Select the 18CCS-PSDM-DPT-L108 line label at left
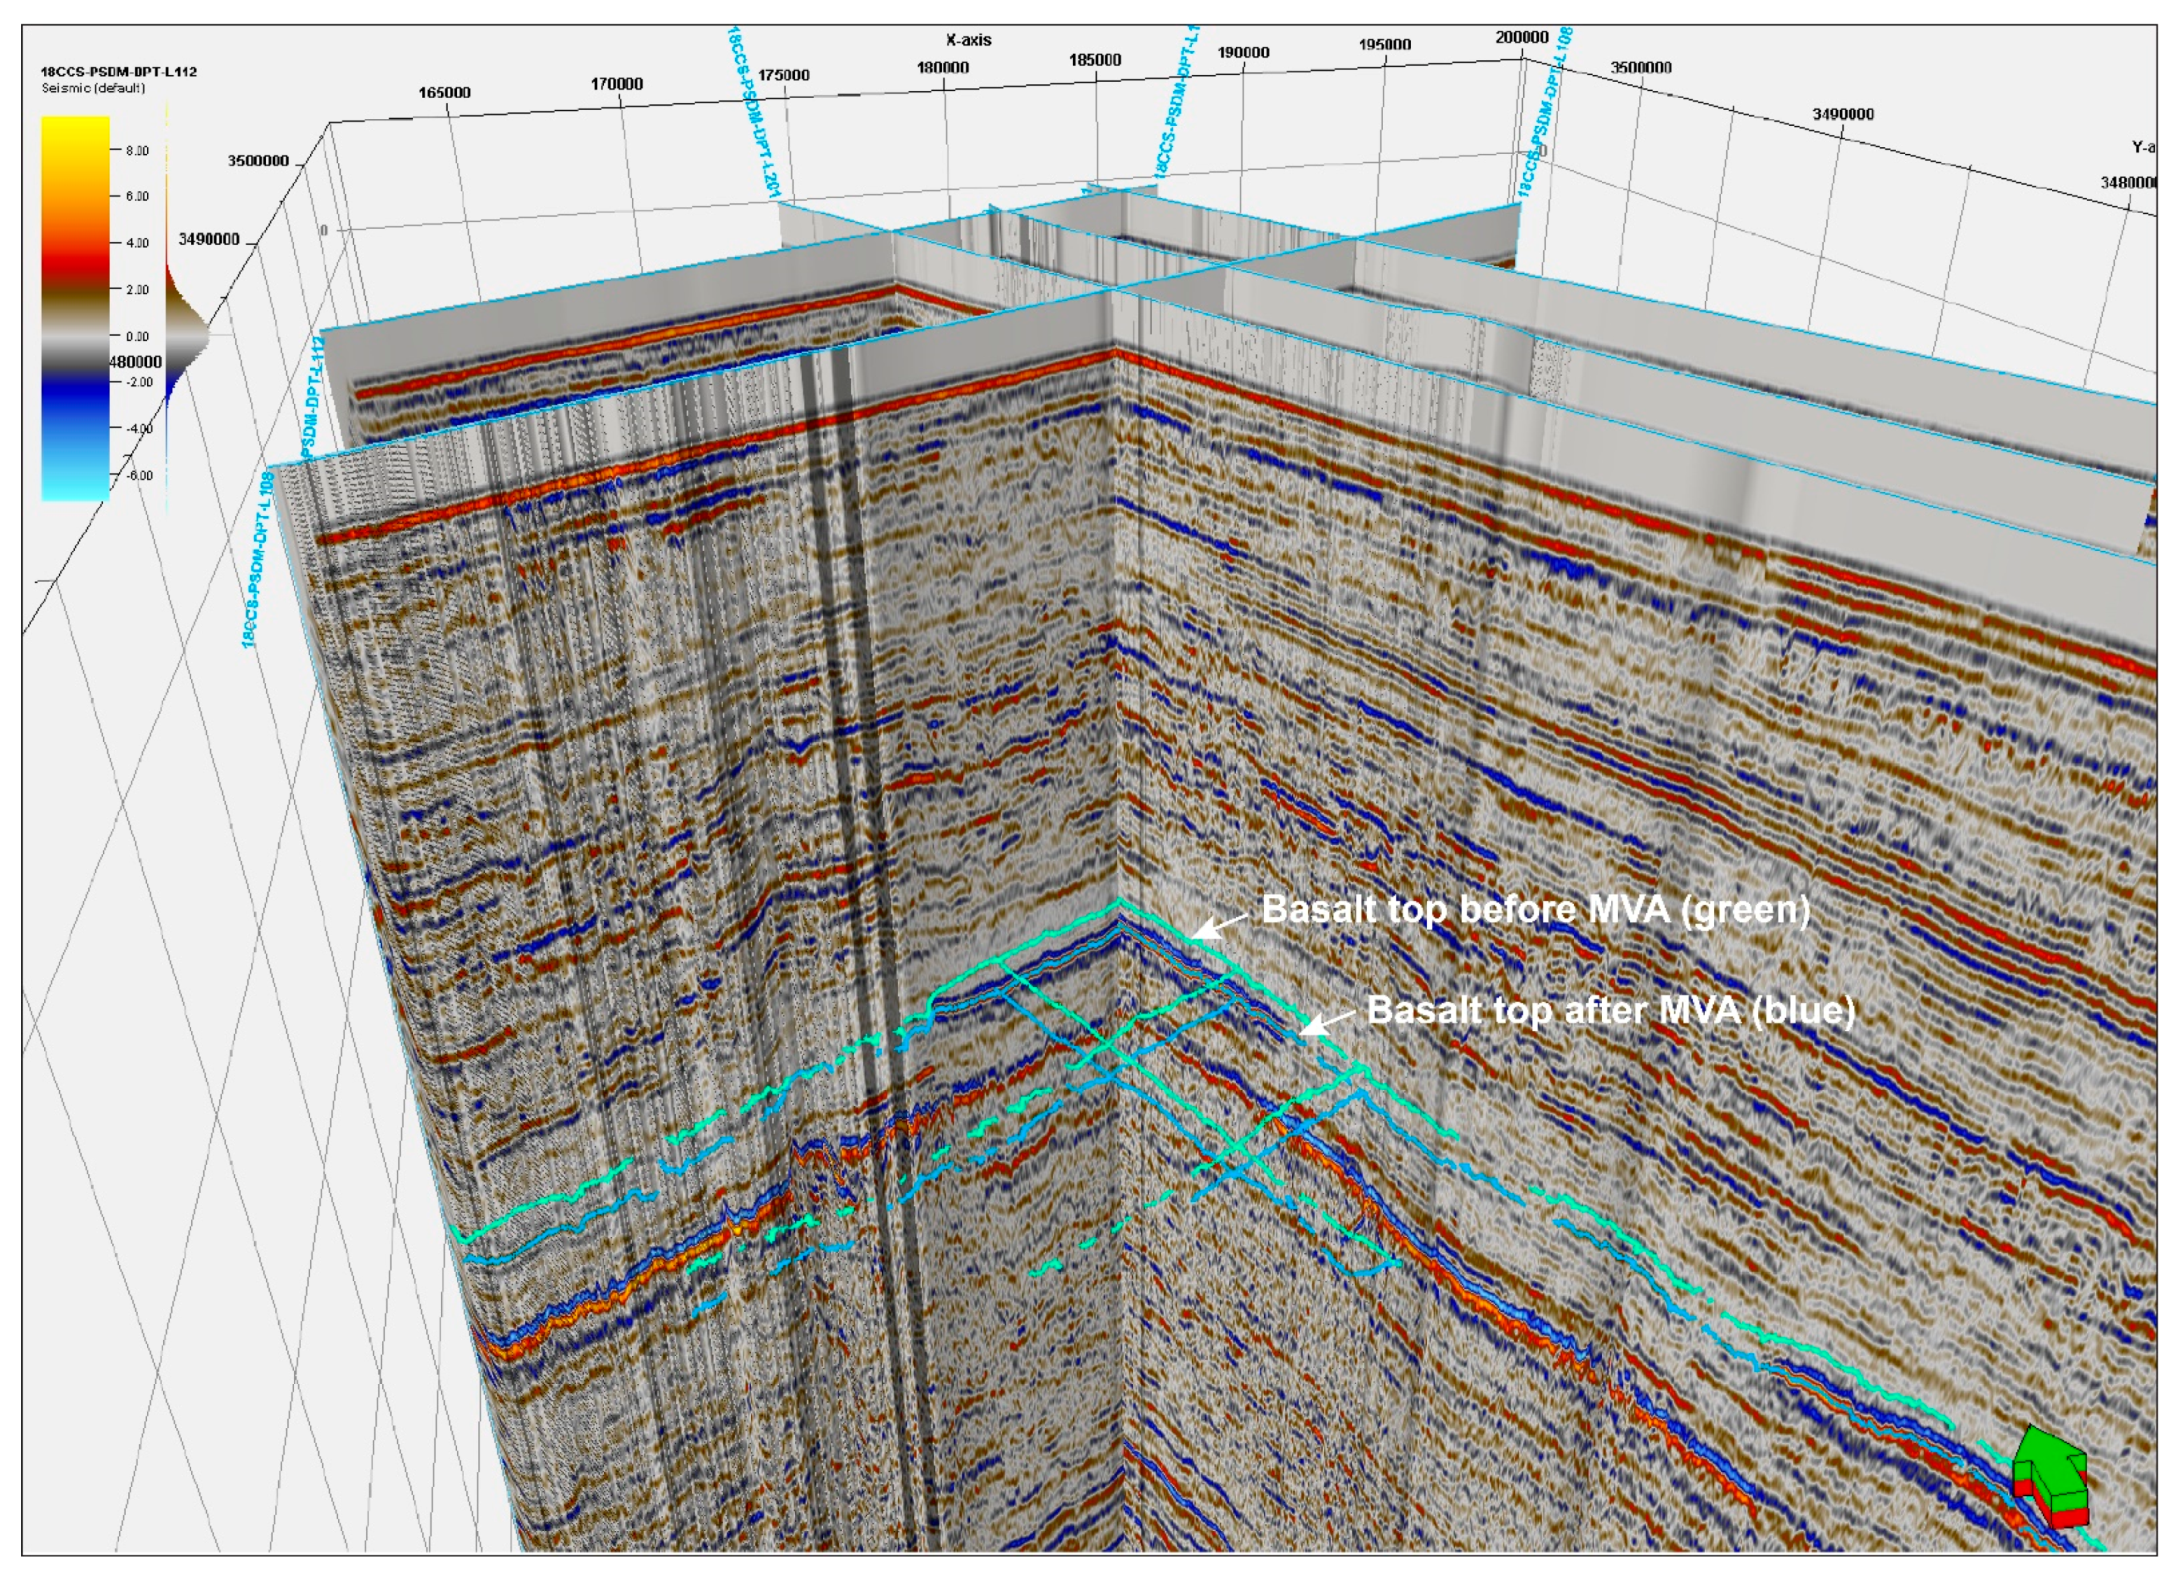 pos(257,560)
